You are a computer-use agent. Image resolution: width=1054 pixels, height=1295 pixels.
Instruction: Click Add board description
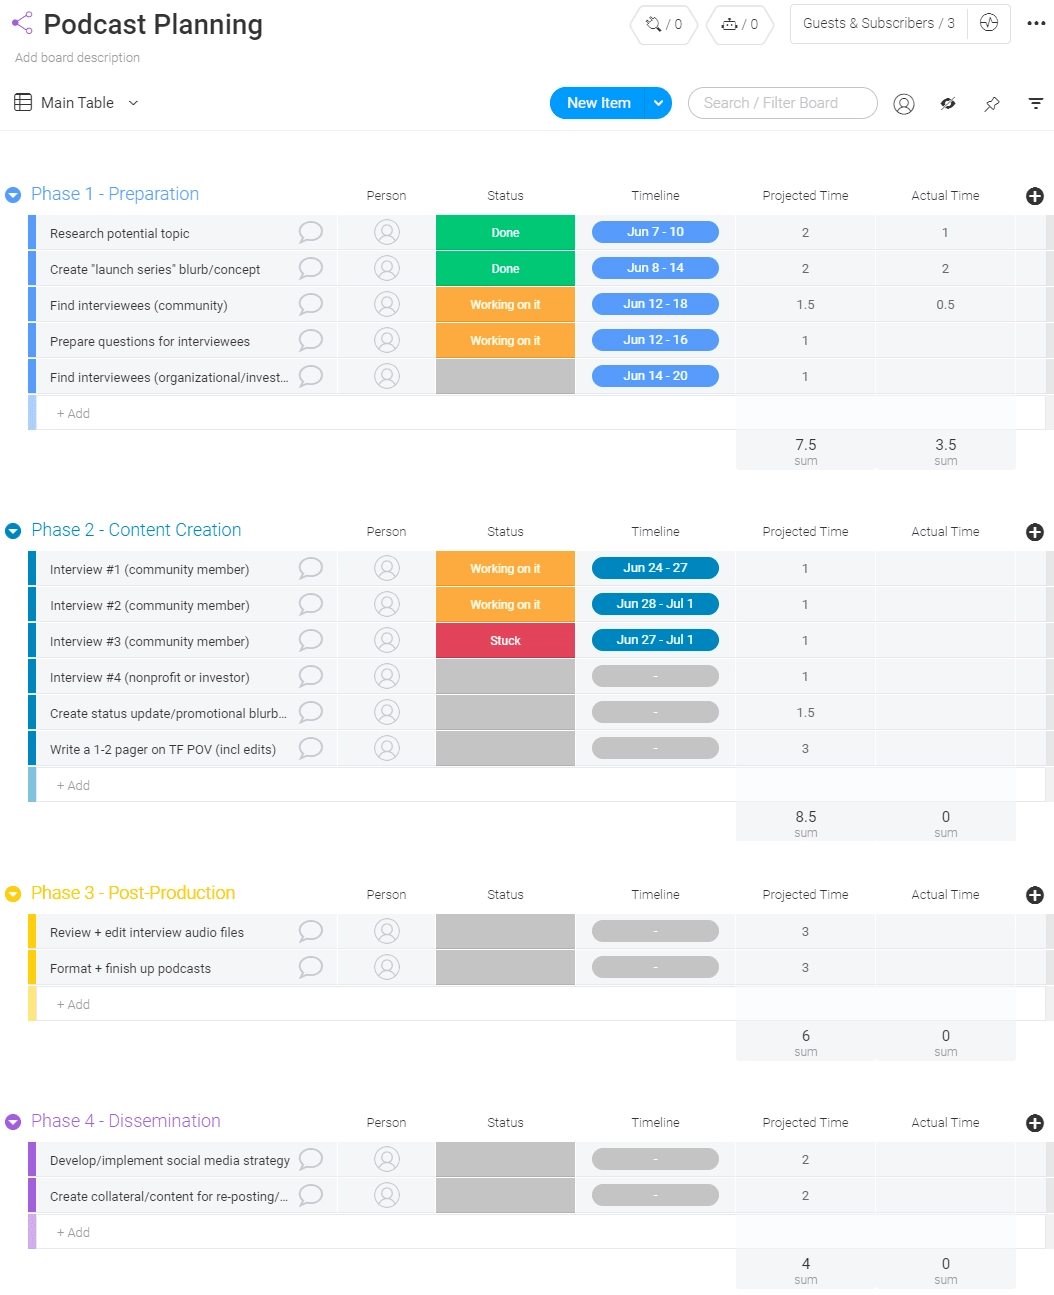coord(77,57)
